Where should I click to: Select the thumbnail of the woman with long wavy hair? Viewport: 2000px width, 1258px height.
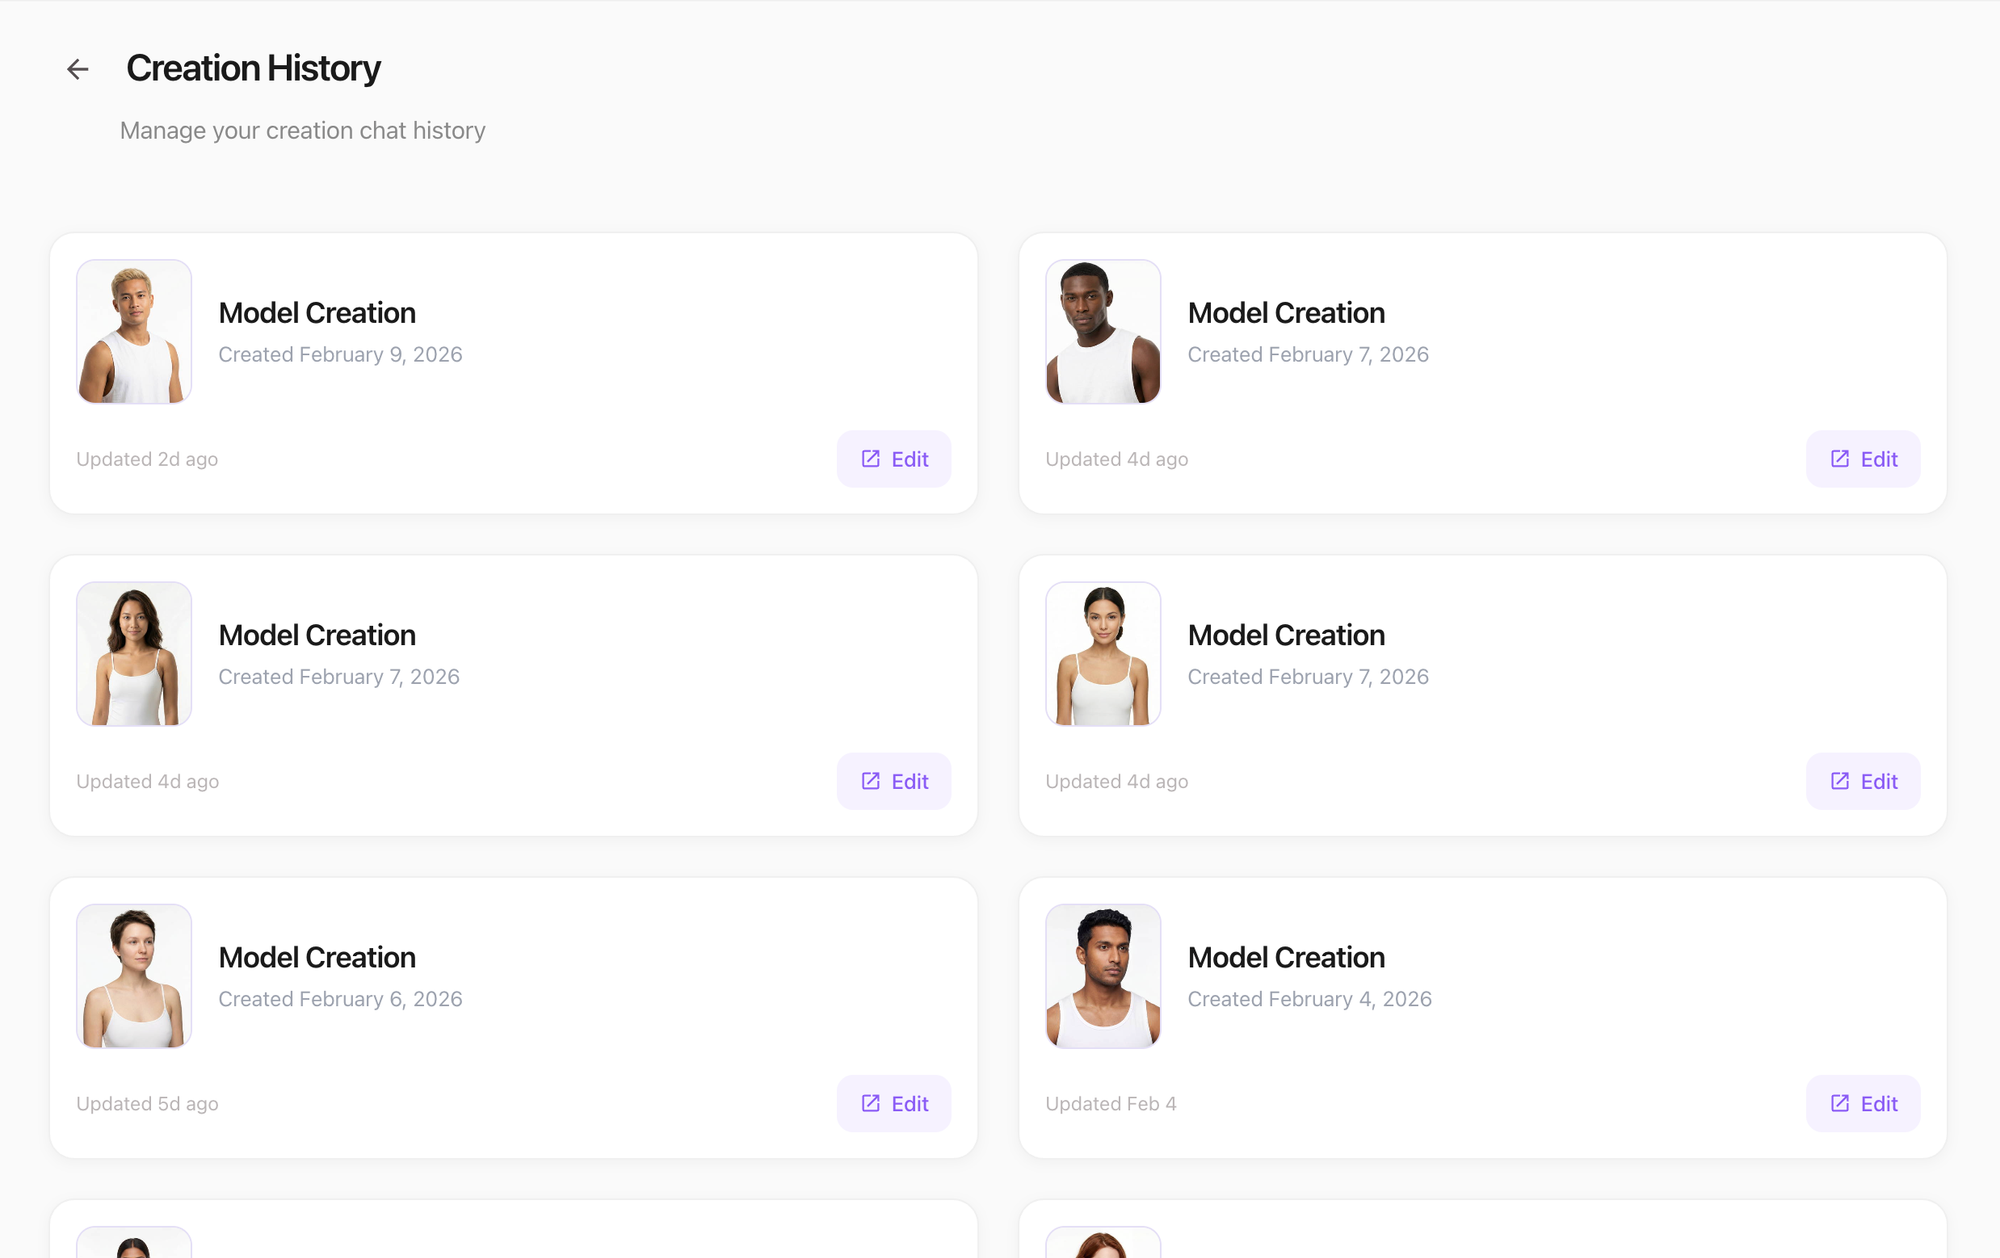pos(134,654)
